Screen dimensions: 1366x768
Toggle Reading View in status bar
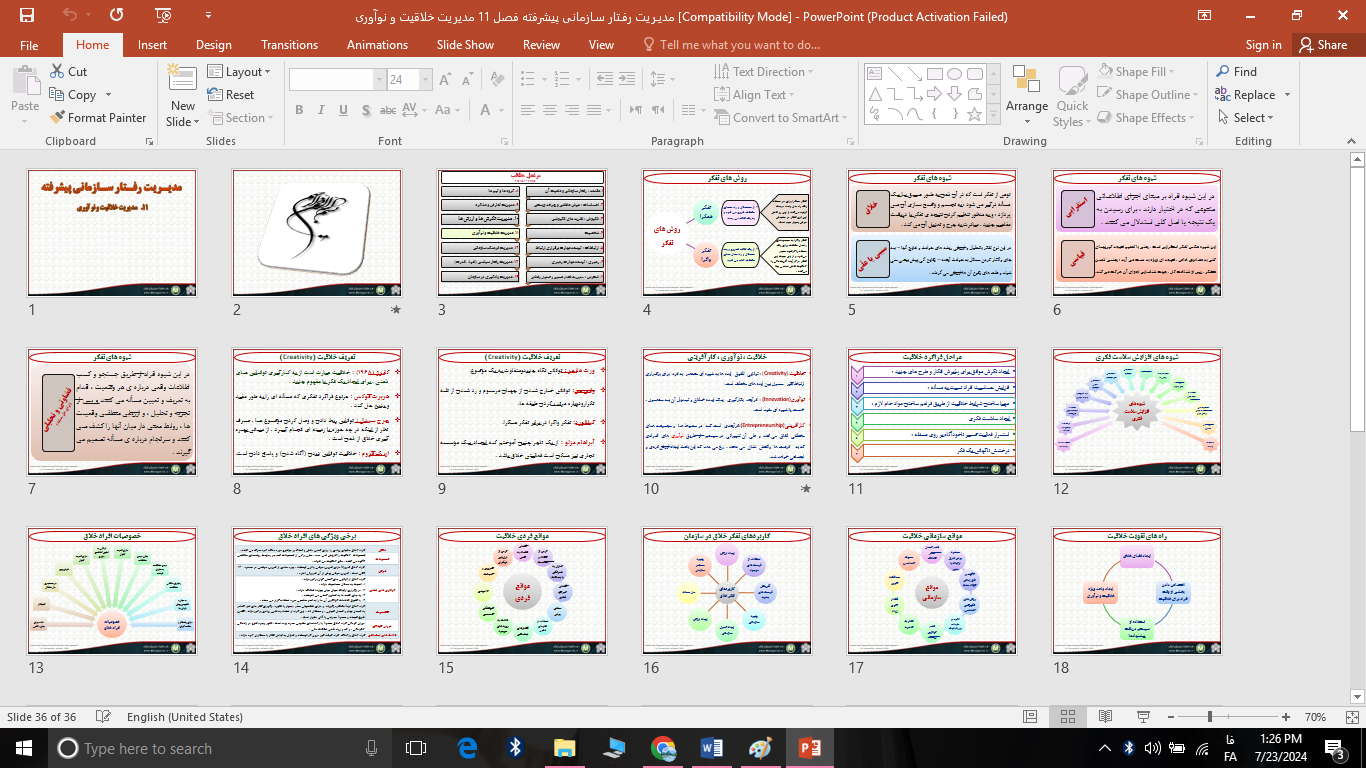click(x=1103, y=717)
